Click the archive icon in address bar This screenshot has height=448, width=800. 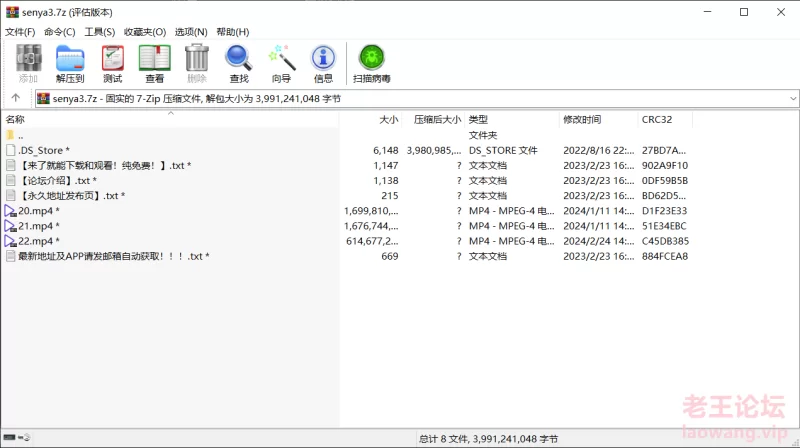tap(43, 98)
